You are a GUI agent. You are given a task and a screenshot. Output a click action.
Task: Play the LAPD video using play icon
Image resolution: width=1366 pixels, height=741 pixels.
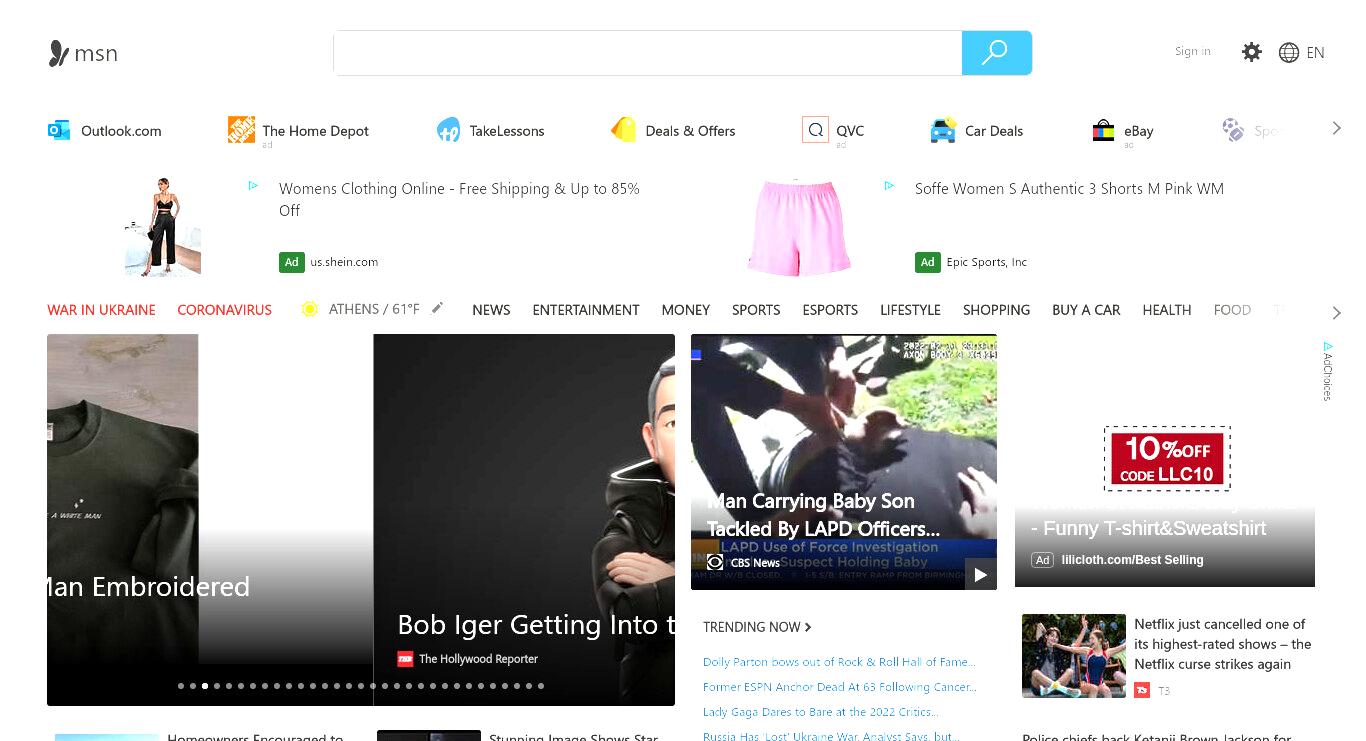coord(980,574)
